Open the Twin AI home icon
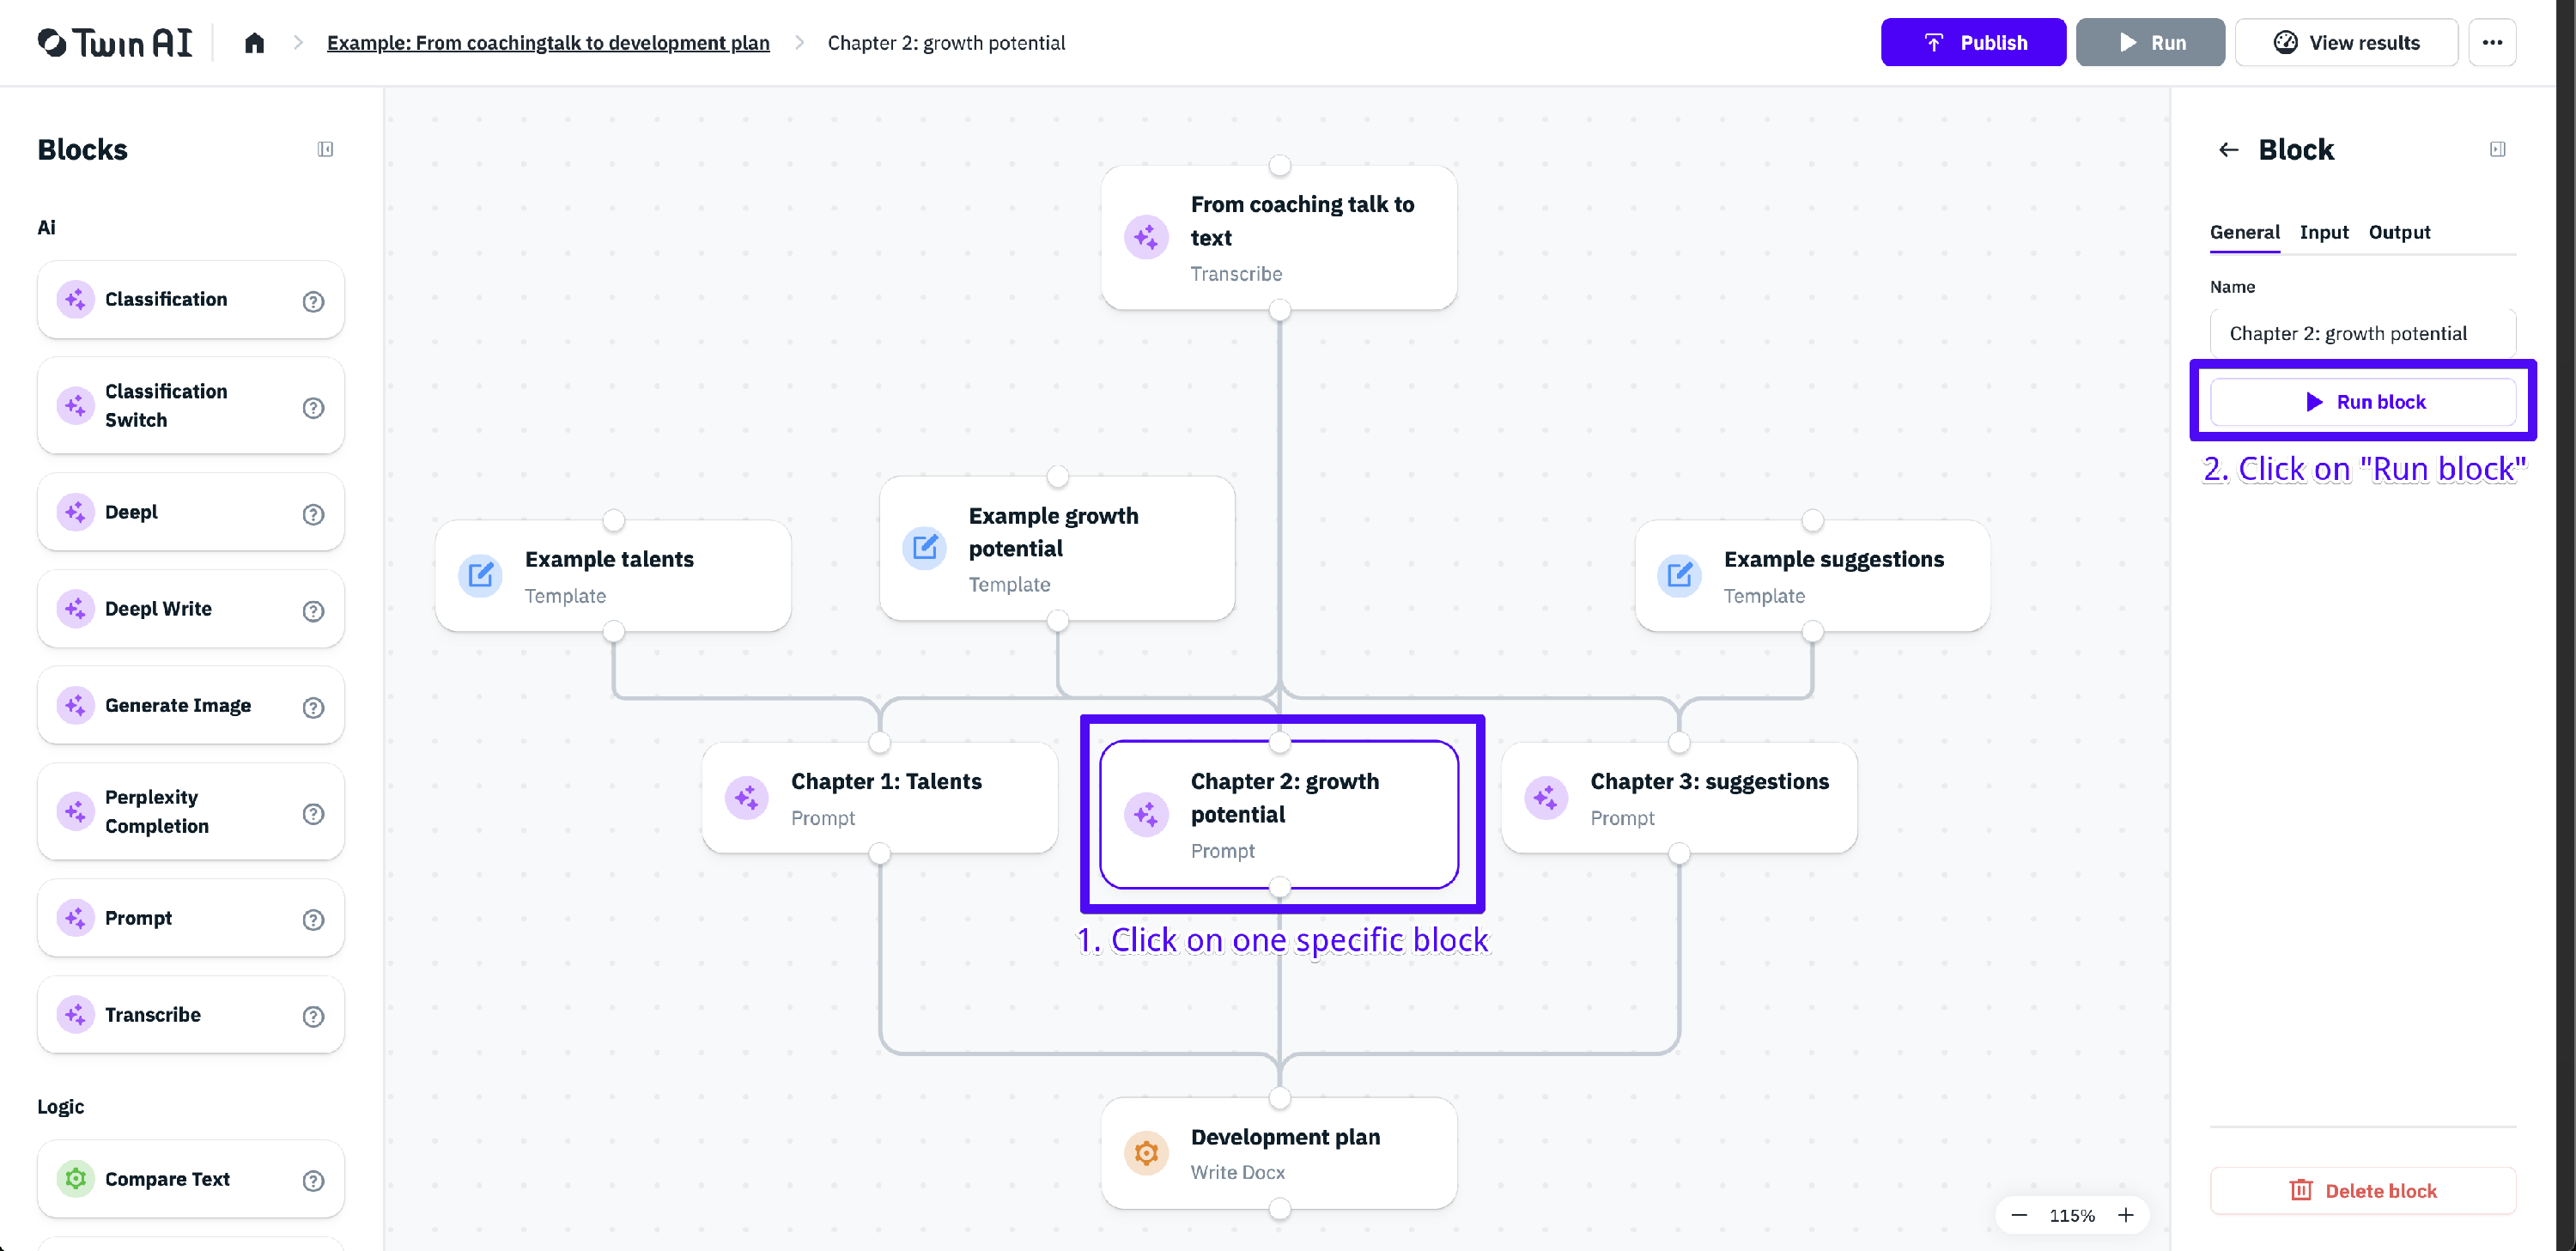Screen dimensions: 2576x1251 coord(254,43)
